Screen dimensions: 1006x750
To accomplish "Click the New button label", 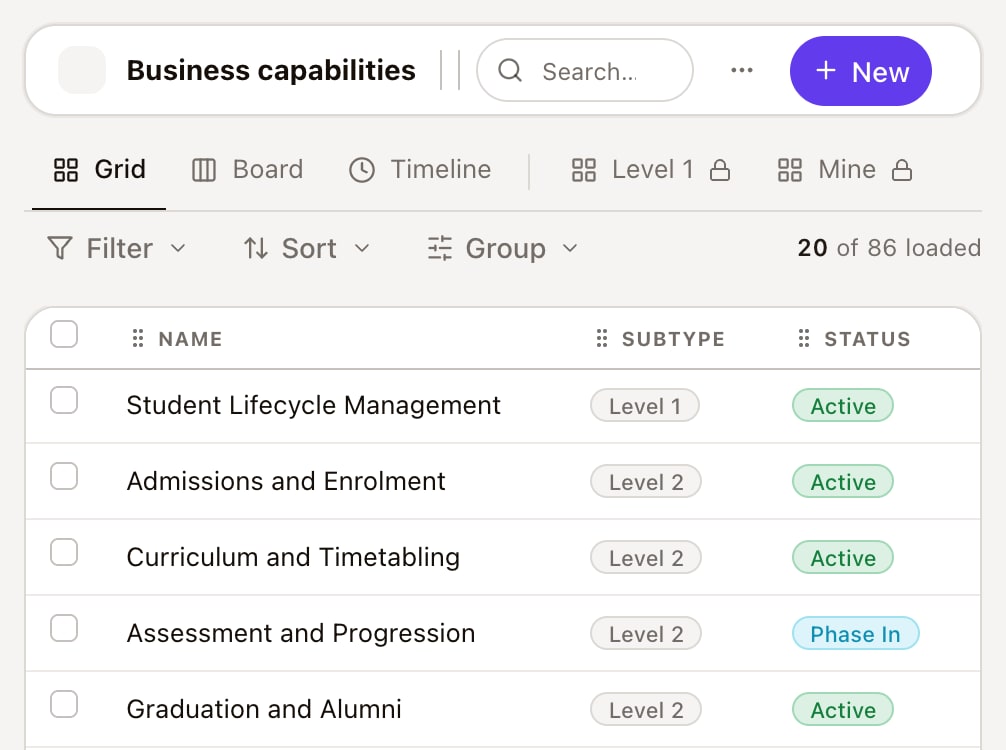I will click(880, 72).
